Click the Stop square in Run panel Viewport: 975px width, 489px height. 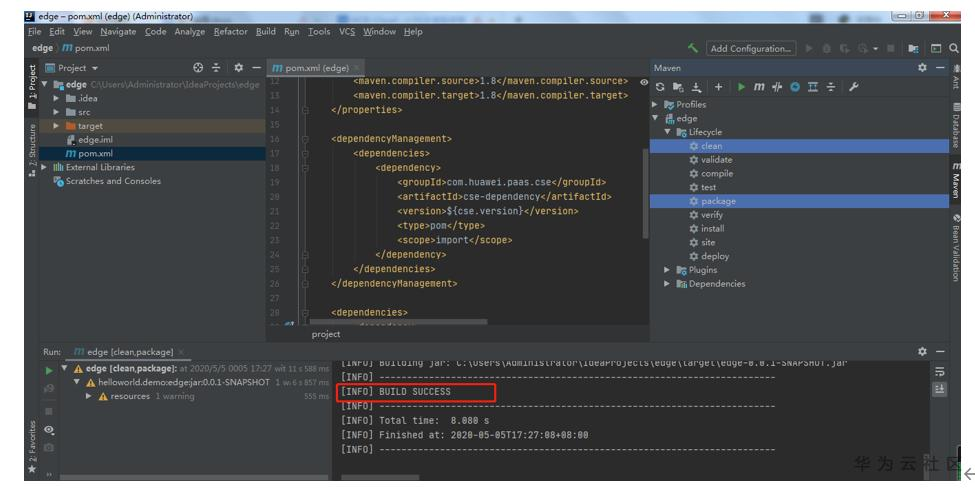[49, 411]
